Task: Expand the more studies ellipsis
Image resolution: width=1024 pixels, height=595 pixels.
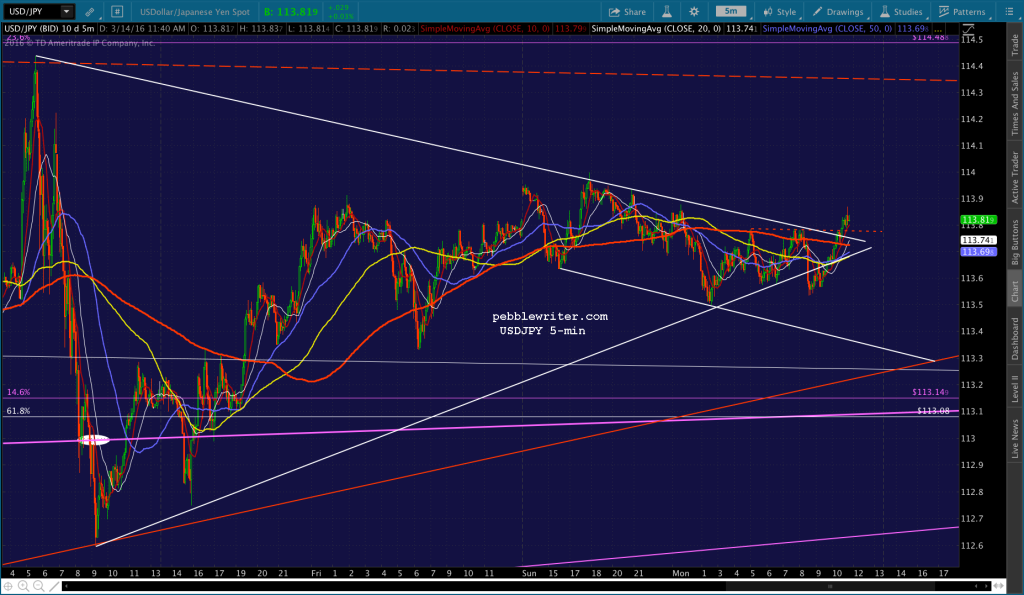Action: click(938, 29)
